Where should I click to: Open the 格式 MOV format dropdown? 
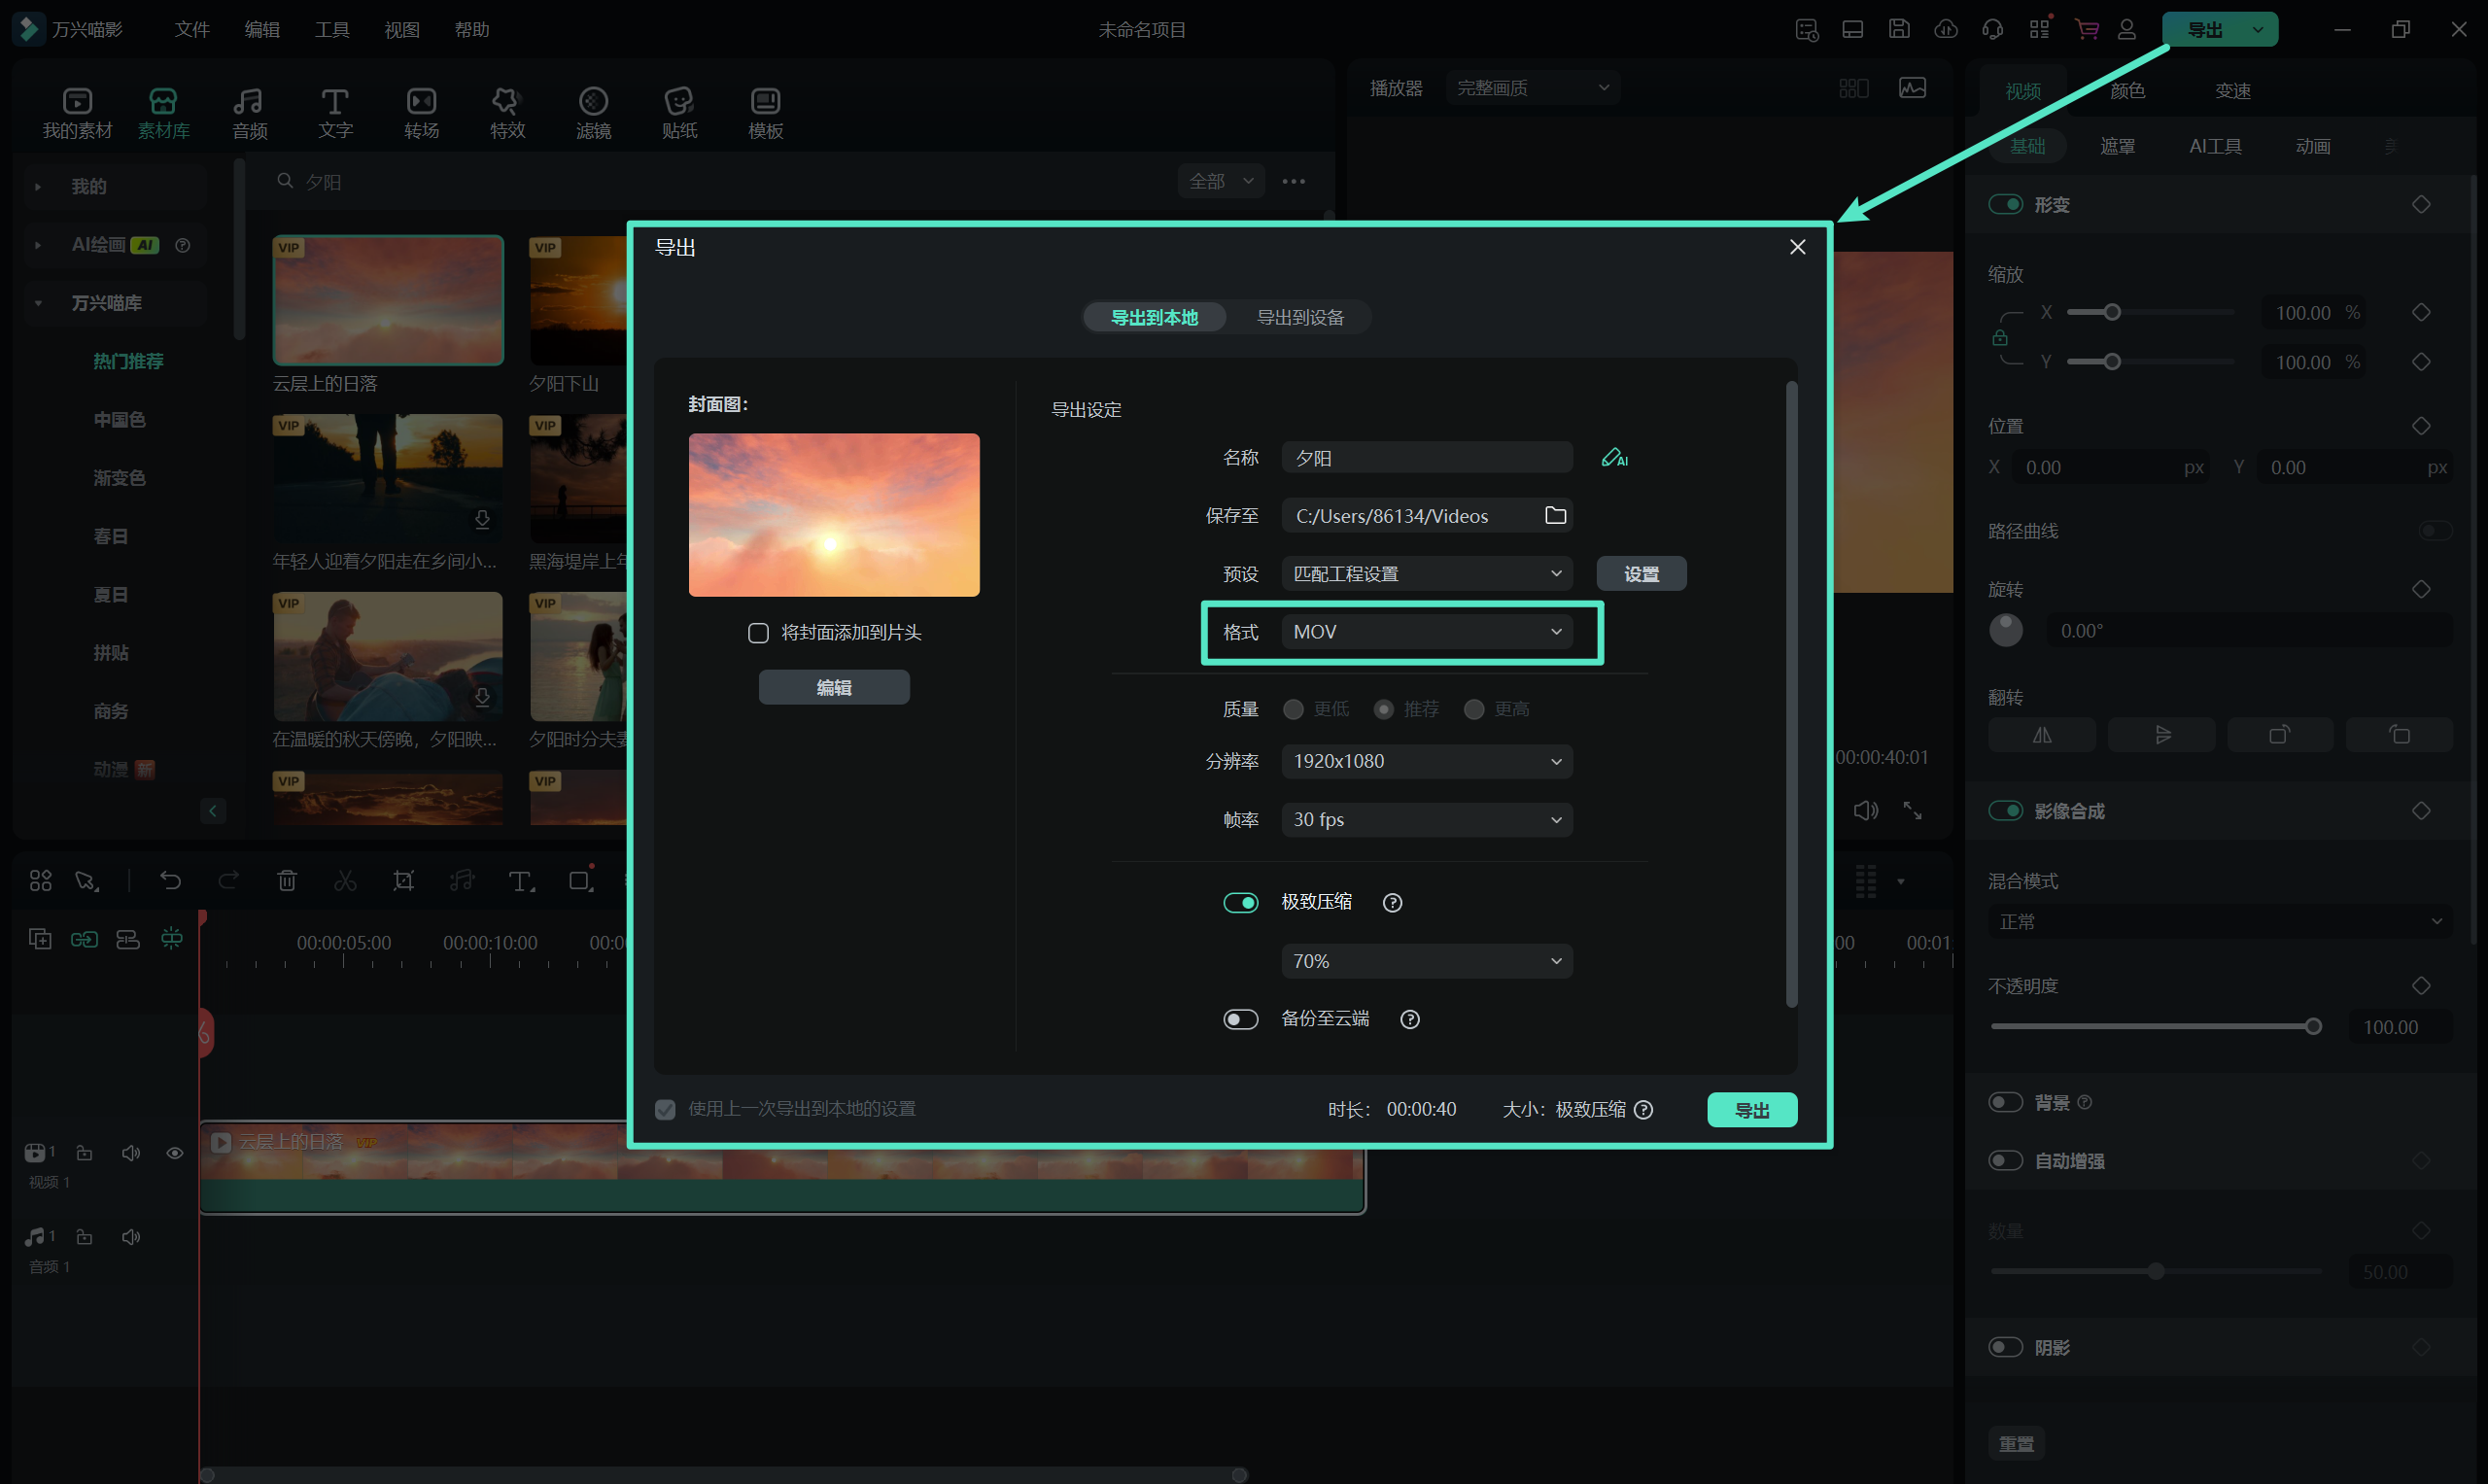coord(1426,632)
